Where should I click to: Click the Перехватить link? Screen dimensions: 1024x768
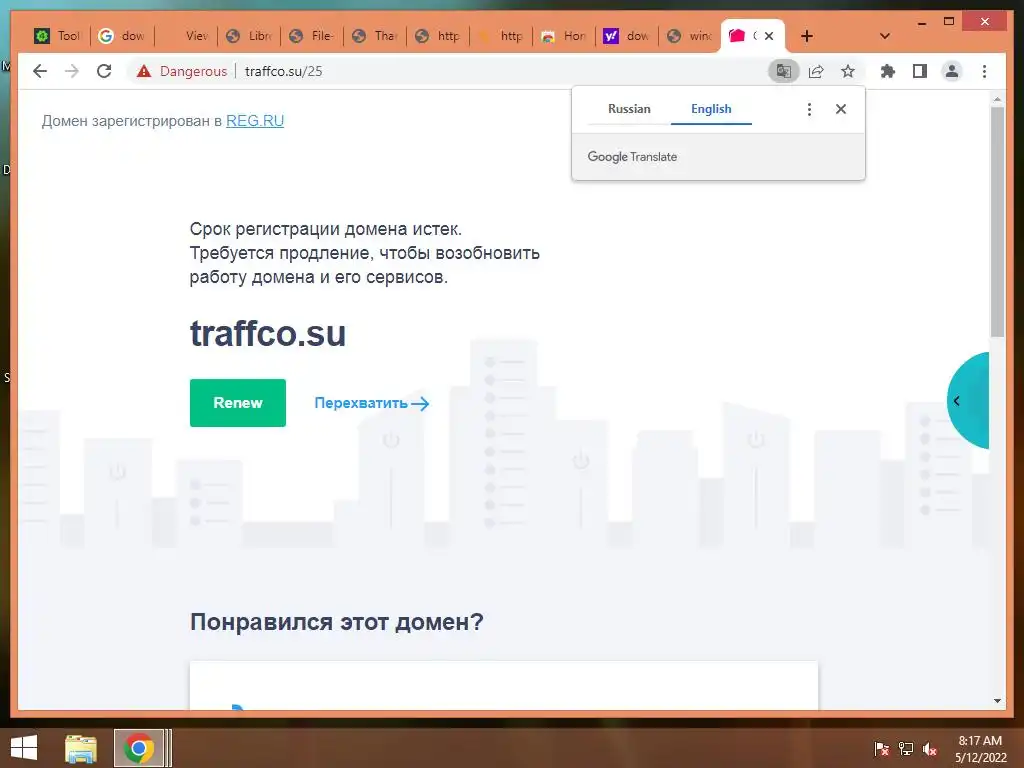click(372, 403)
